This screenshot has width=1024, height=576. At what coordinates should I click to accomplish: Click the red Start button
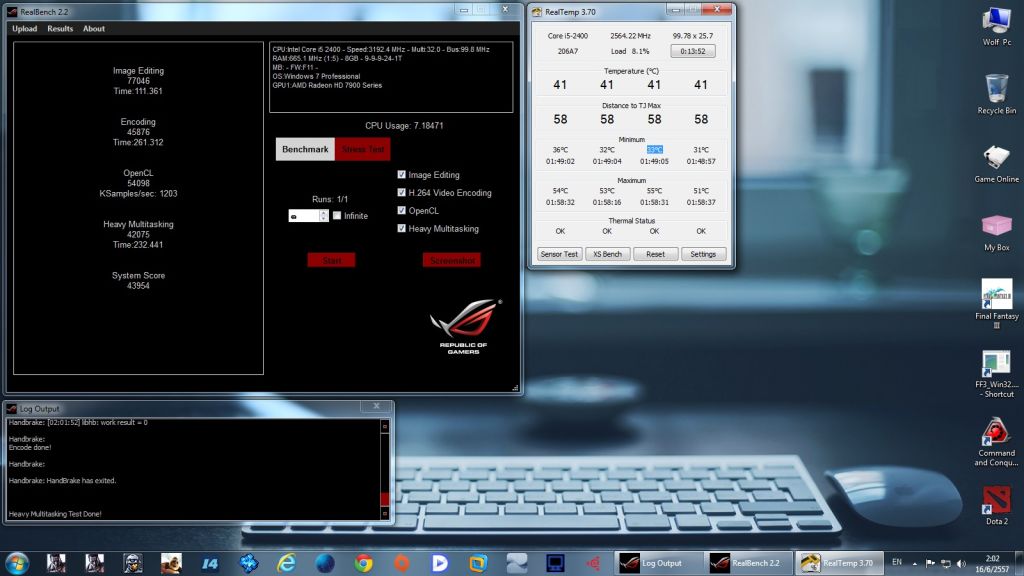[x=331, y=260]
